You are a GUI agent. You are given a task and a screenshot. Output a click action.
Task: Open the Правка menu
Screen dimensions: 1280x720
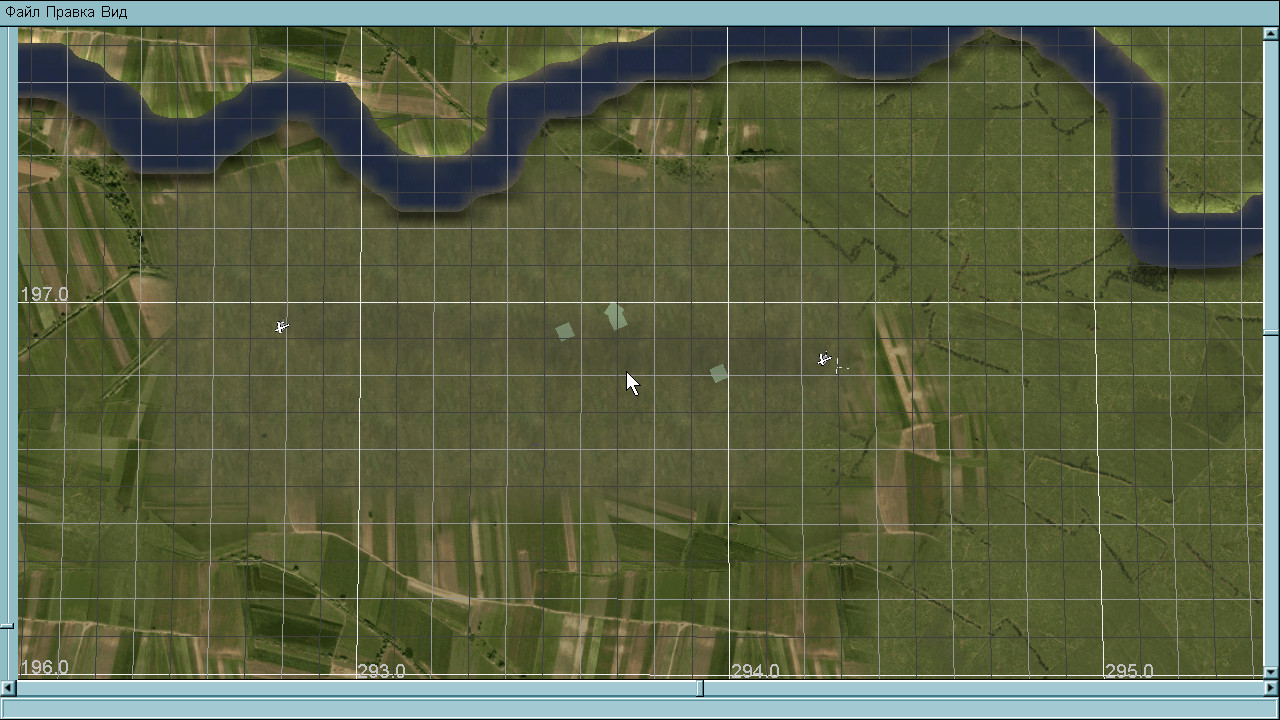(71, 12)
